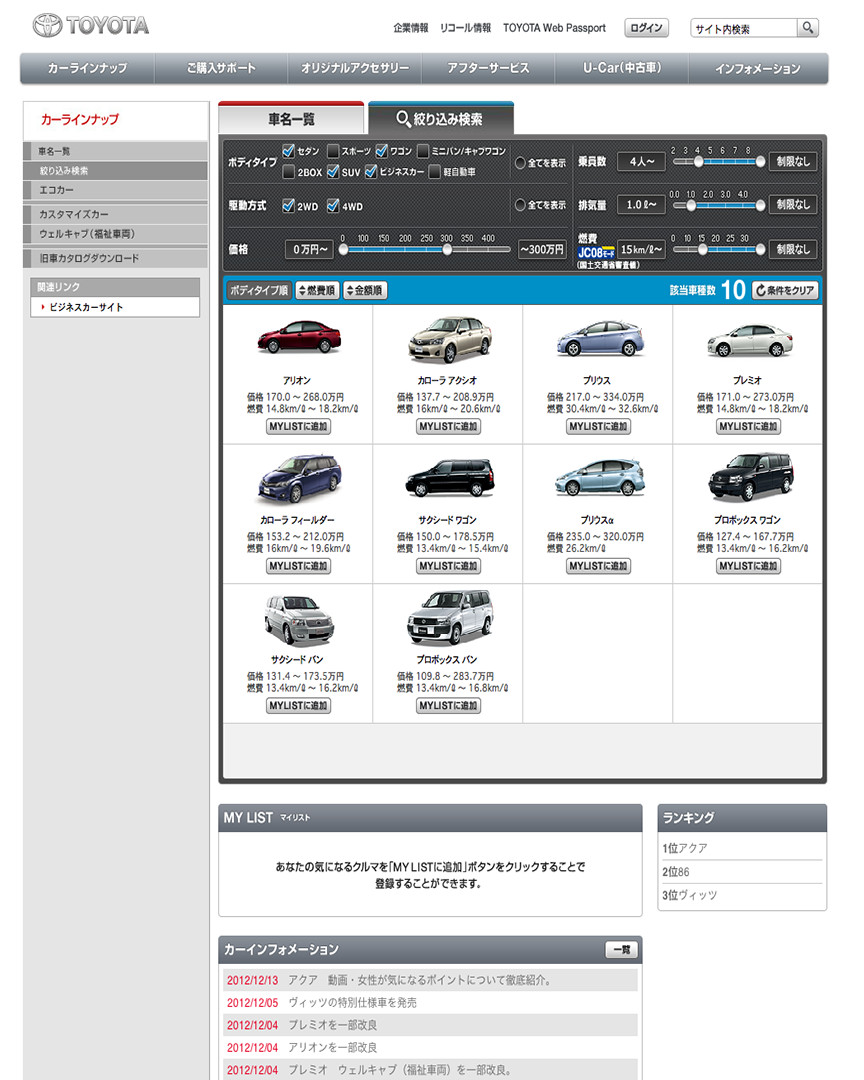This screenshot has width=864, height=1080.
Task: Open the プロボックス バン car image
Action: tap(449, 617)
